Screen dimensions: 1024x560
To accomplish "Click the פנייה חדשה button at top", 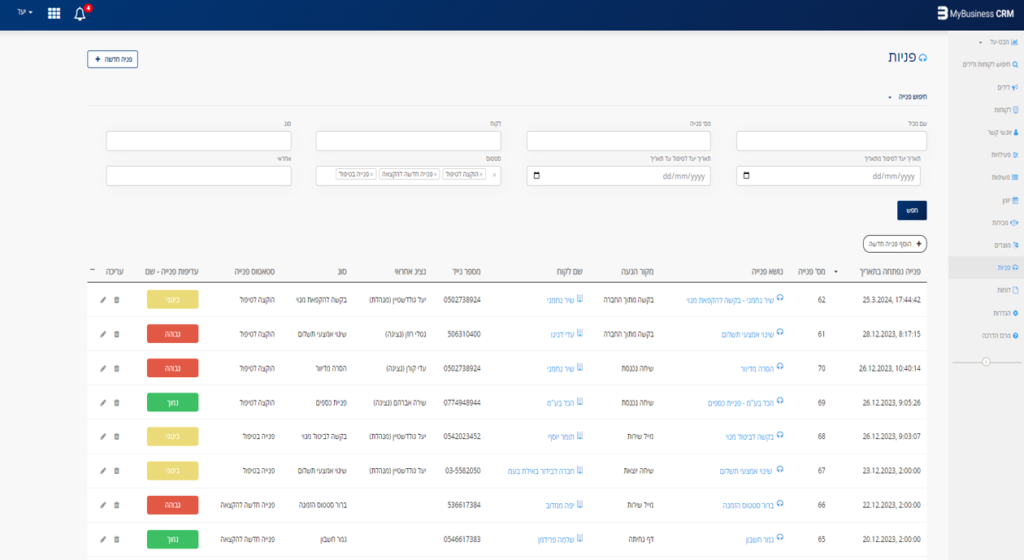I will click(x=112, y=59).
